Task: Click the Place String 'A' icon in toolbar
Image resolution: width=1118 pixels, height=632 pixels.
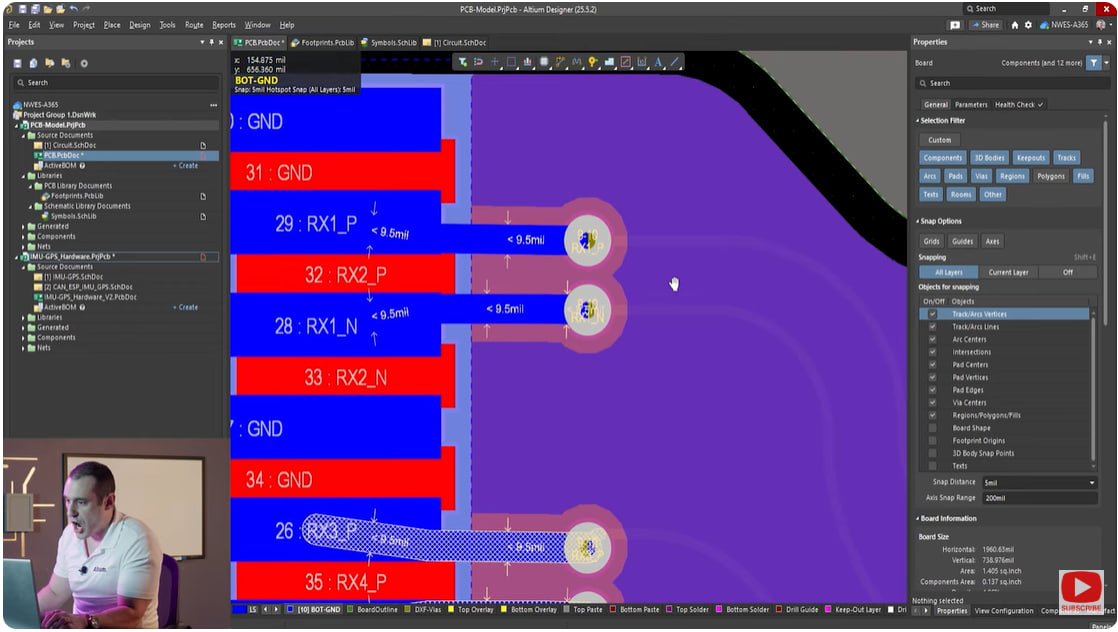Action: click(658, 63)
